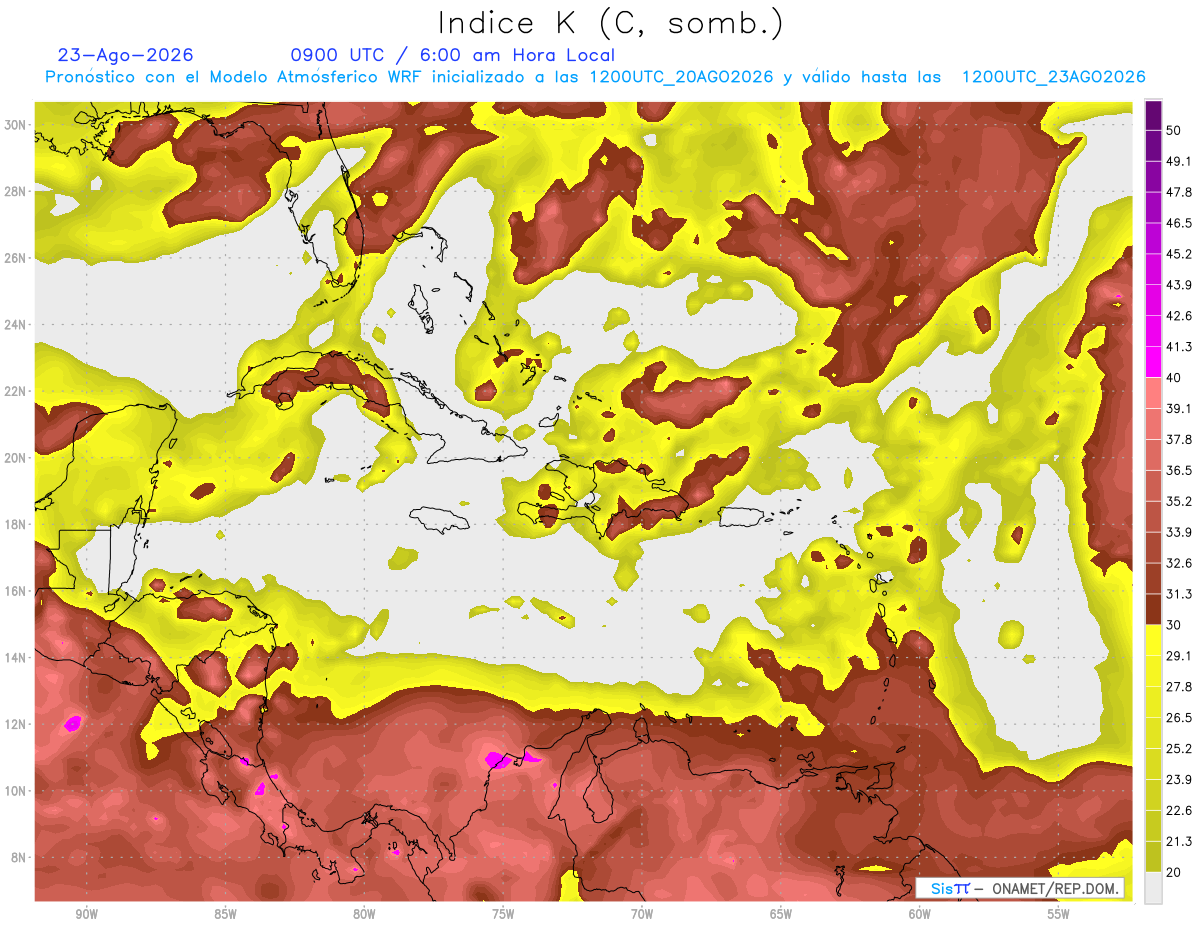
Task: Click "0900 UTC / 6:00 am Hora Local"
Action: [x=452, y=55]
